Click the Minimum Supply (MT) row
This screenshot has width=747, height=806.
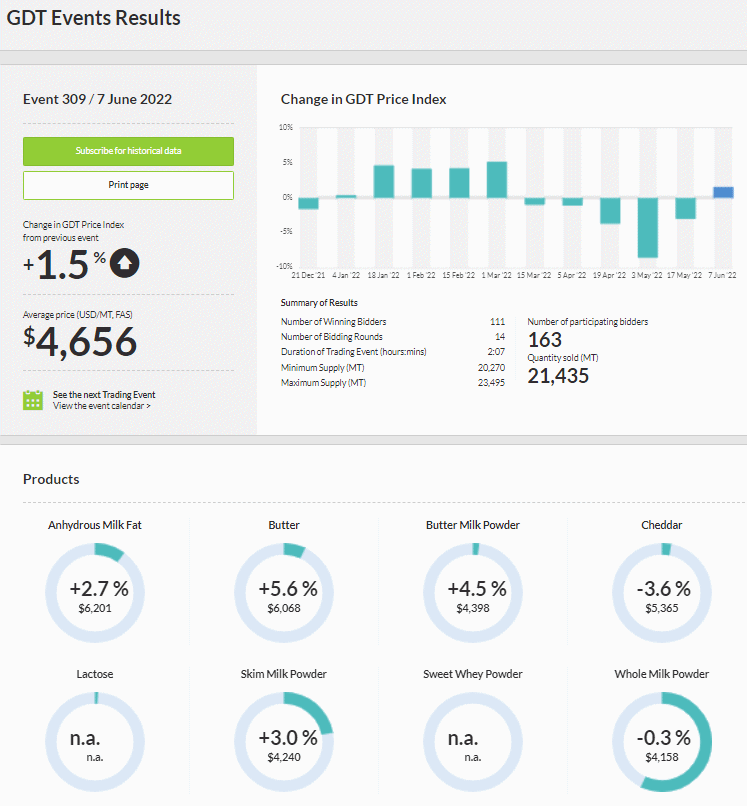click(393, 368)
